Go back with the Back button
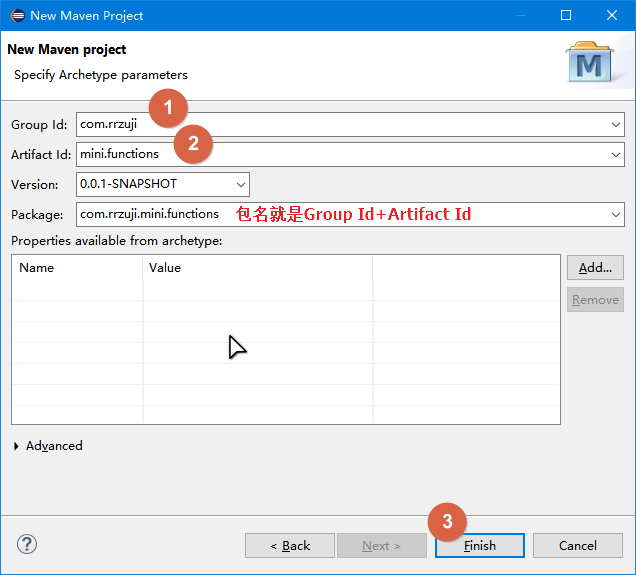 [x=290, y=546]
